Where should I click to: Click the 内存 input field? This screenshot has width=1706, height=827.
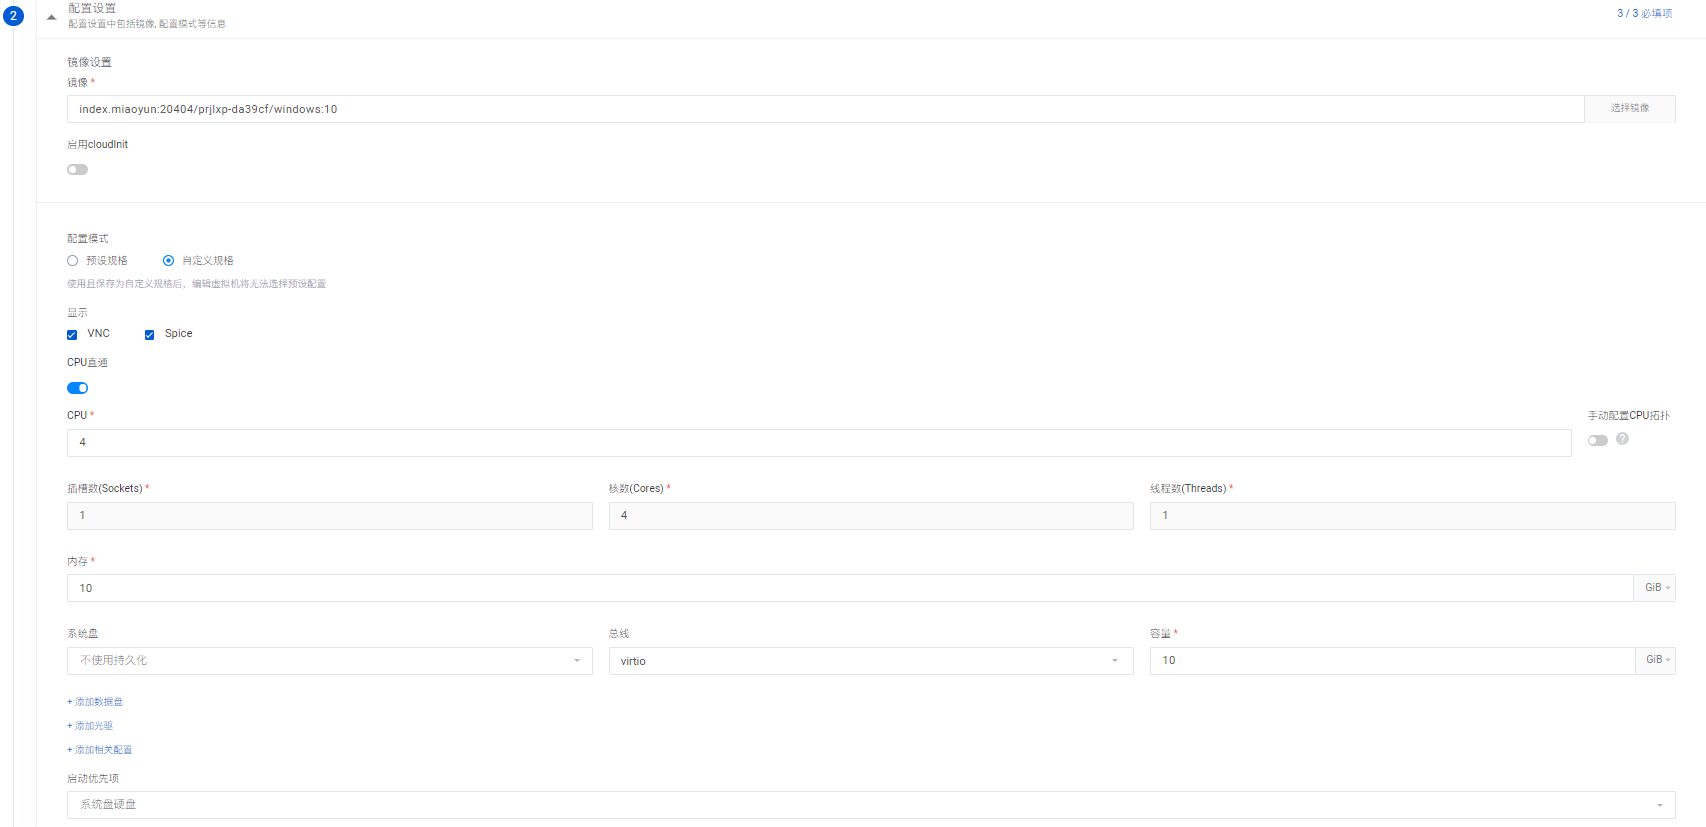848,588
